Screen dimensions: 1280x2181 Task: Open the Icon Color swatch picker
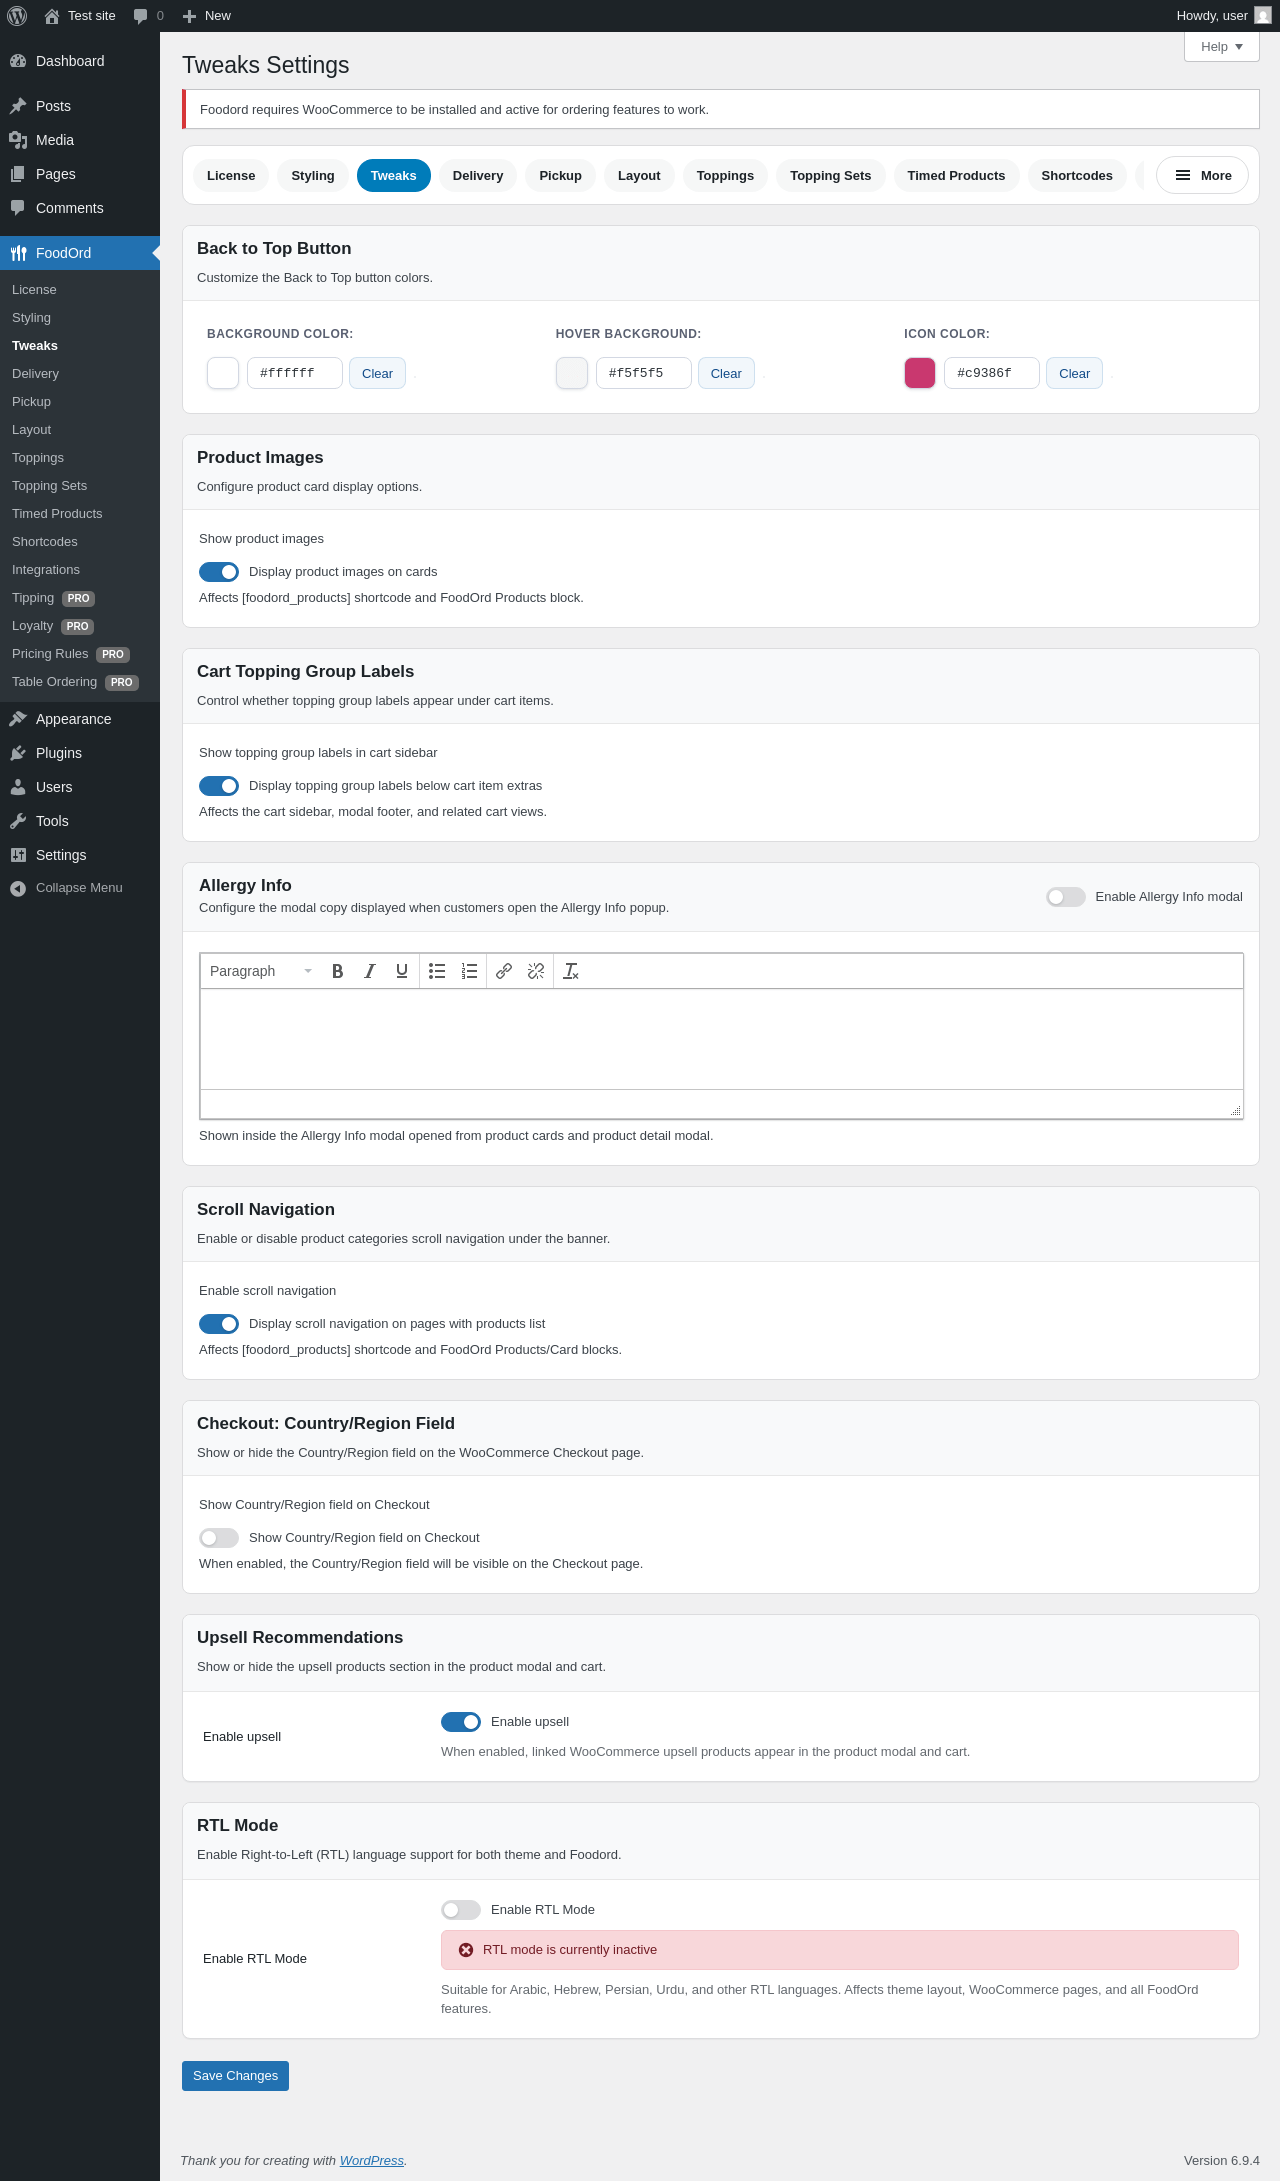pyautogui.click(x=920, y=373)
